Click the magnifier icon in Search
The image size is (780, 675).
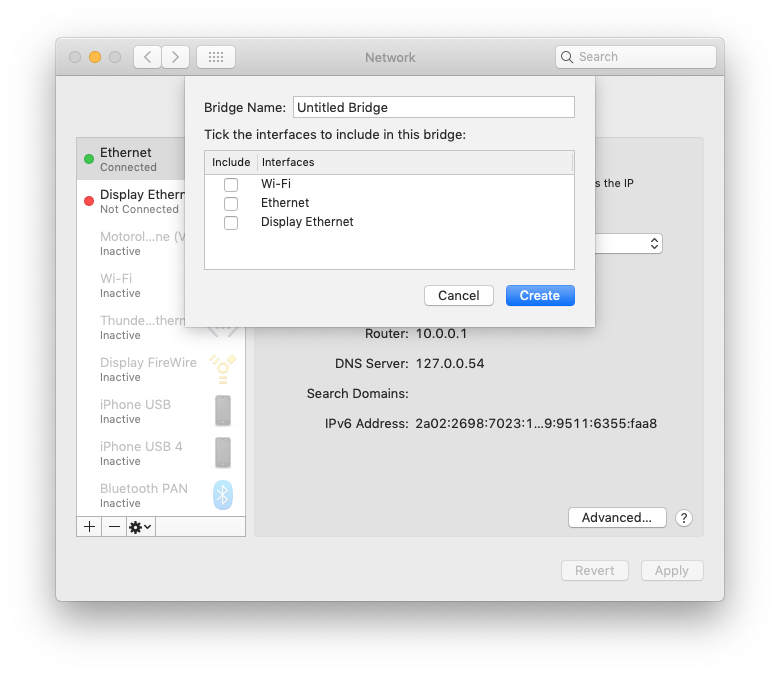[x=567, y=57]
